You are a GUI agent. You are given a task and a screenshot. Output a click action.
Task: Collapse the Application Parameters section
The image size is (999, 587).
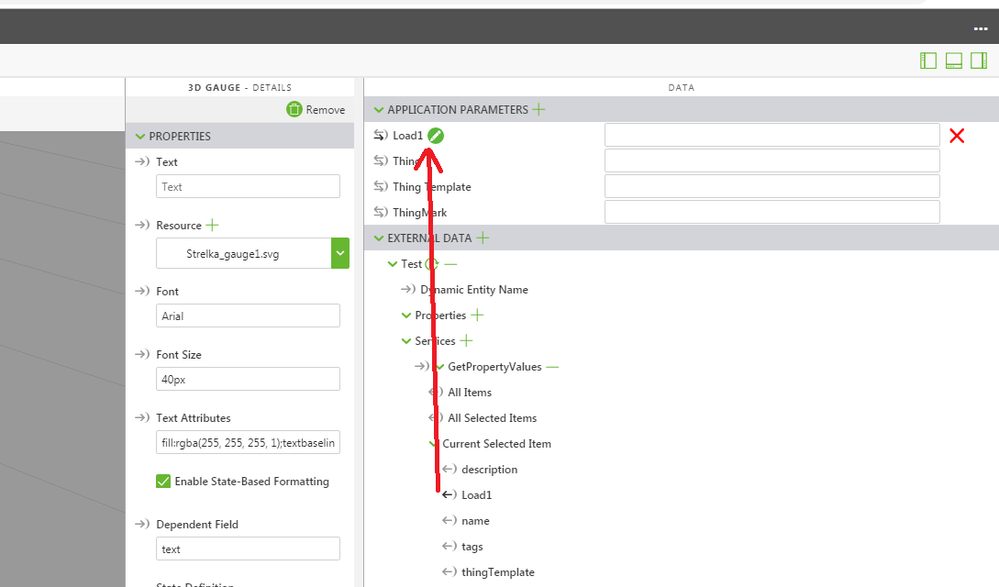pyautogui.click(x=379, y=110)
